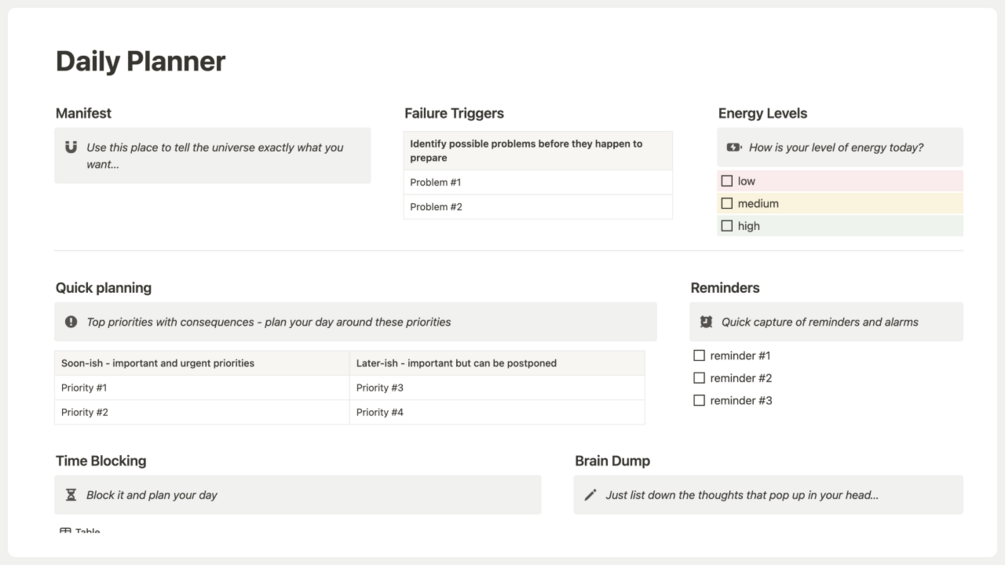Check the medium energy checkbox
1005x565 pixels.
[727, 204]
